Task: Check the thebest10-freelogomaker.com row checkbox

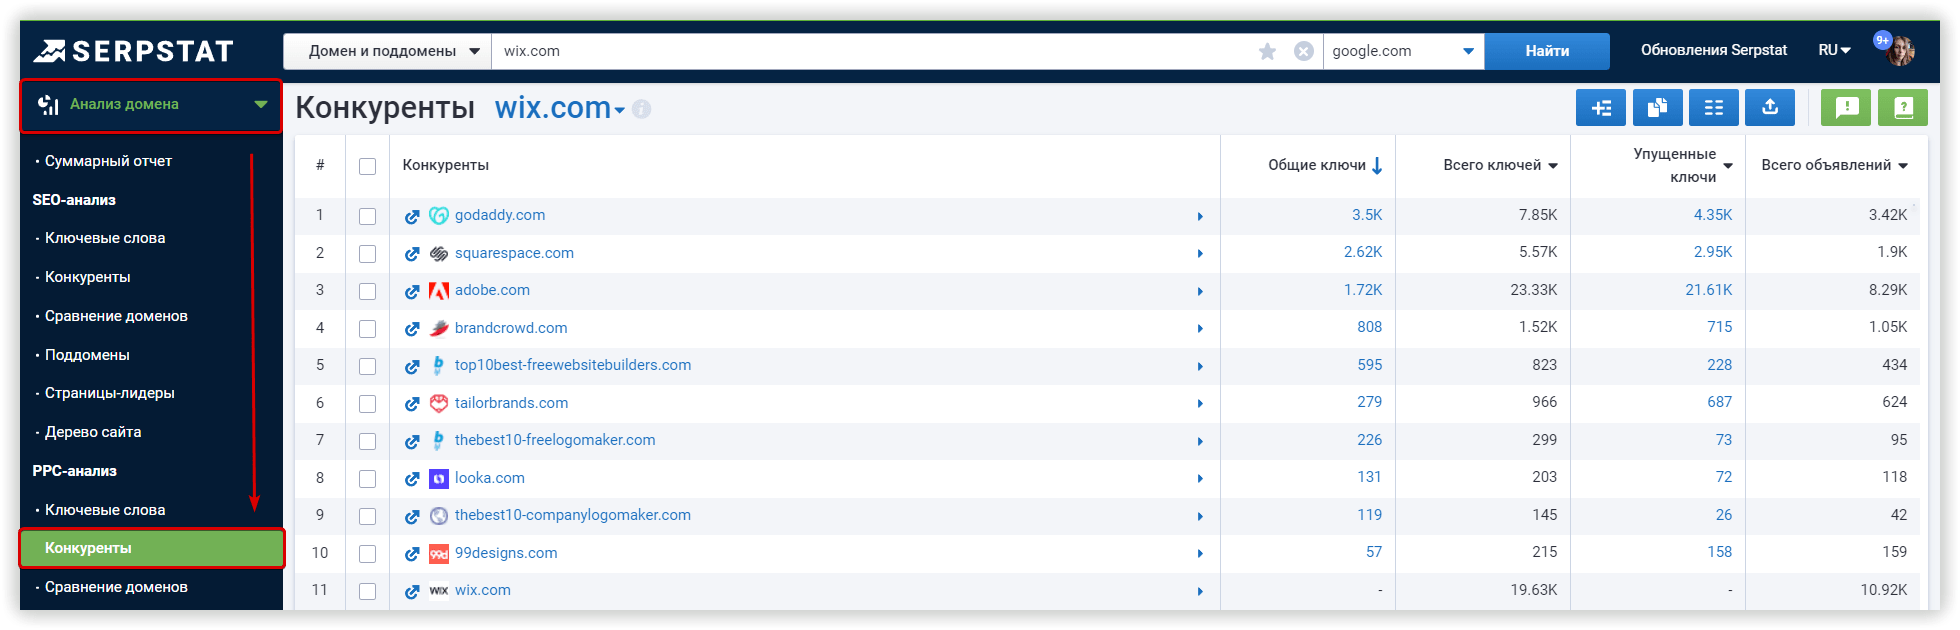Action: [x=368, y=441]
